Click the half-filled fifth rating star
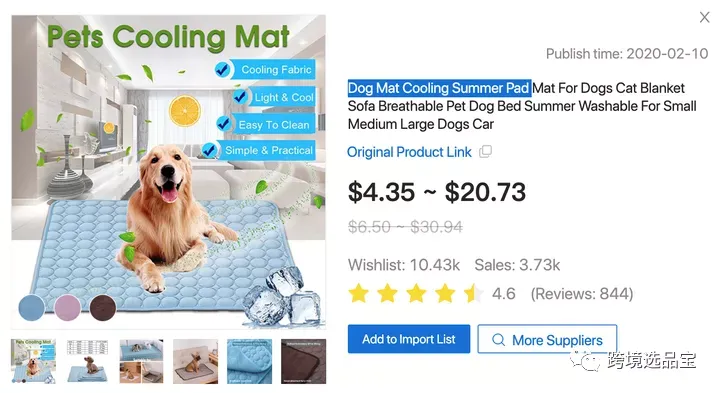The image size is (720, 393). click(473, 293)
